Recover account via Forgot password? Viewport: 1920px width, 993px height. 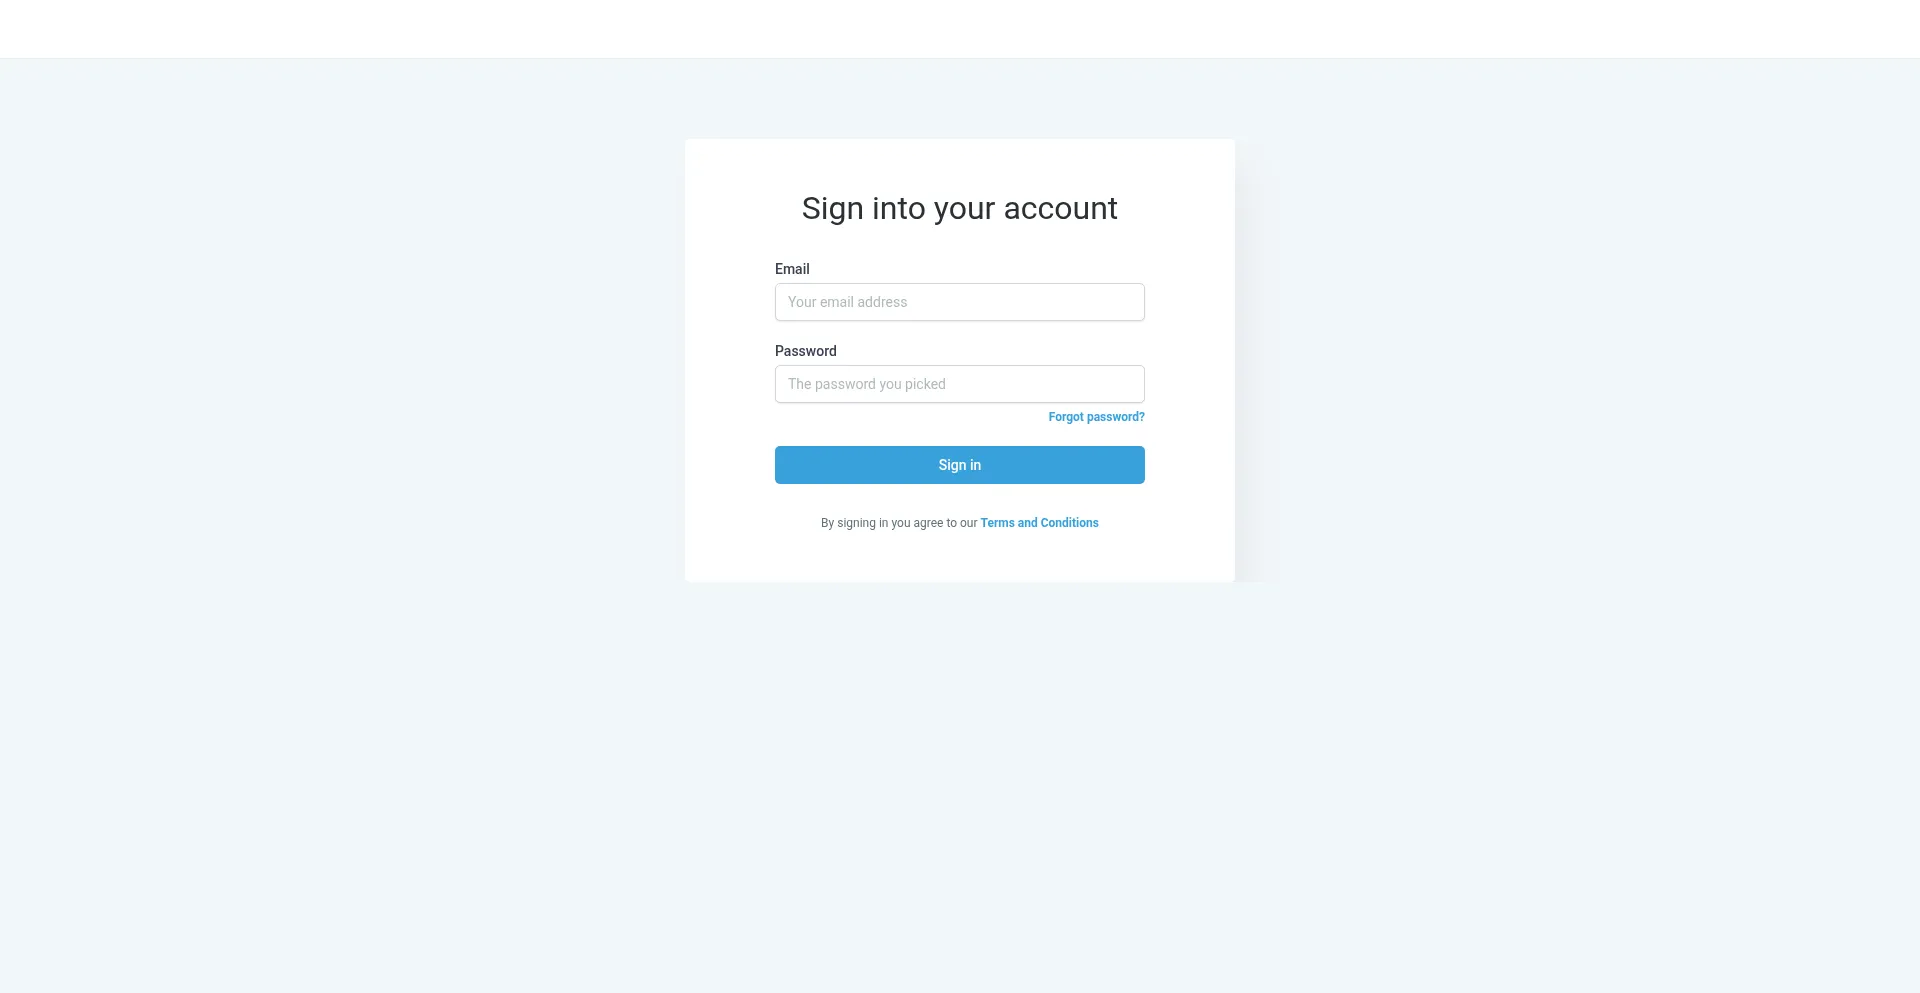coord(1096,417)
